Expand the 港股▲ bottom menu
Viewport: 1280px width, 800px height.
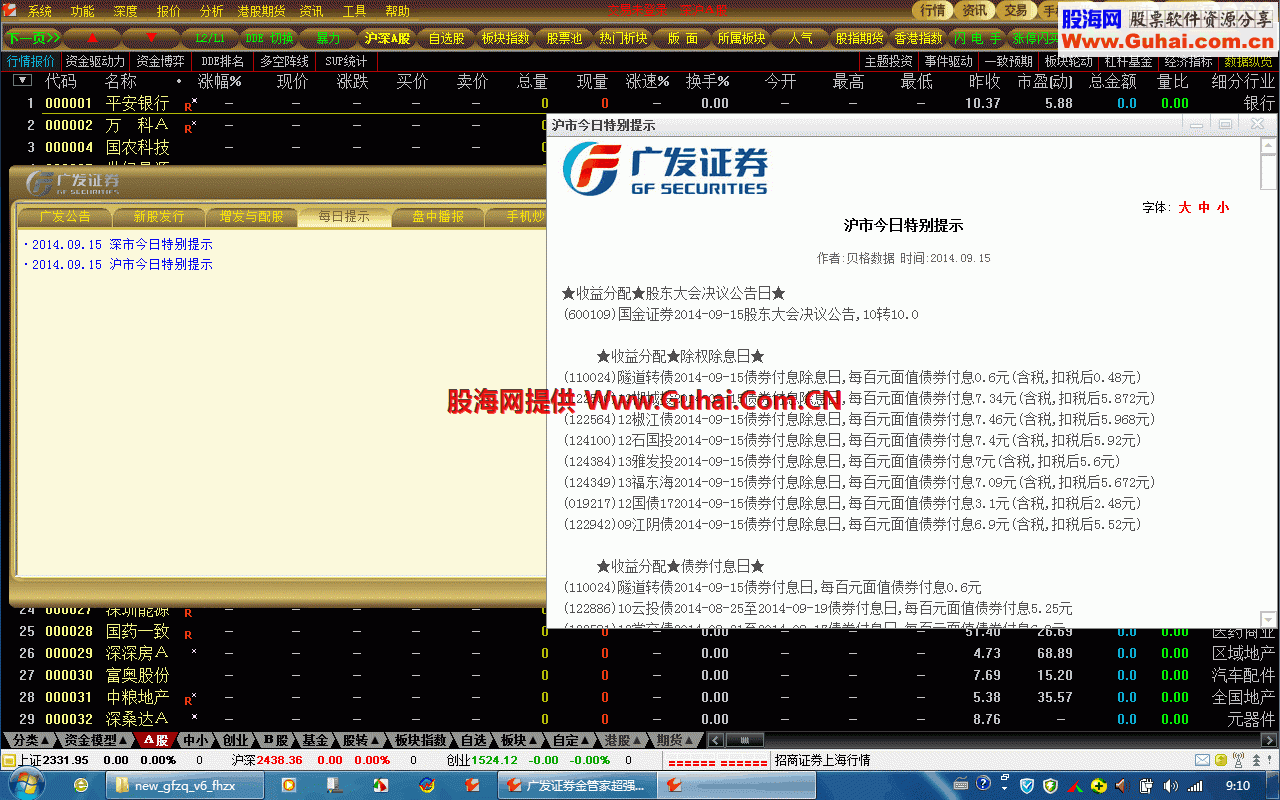[623, 740]
